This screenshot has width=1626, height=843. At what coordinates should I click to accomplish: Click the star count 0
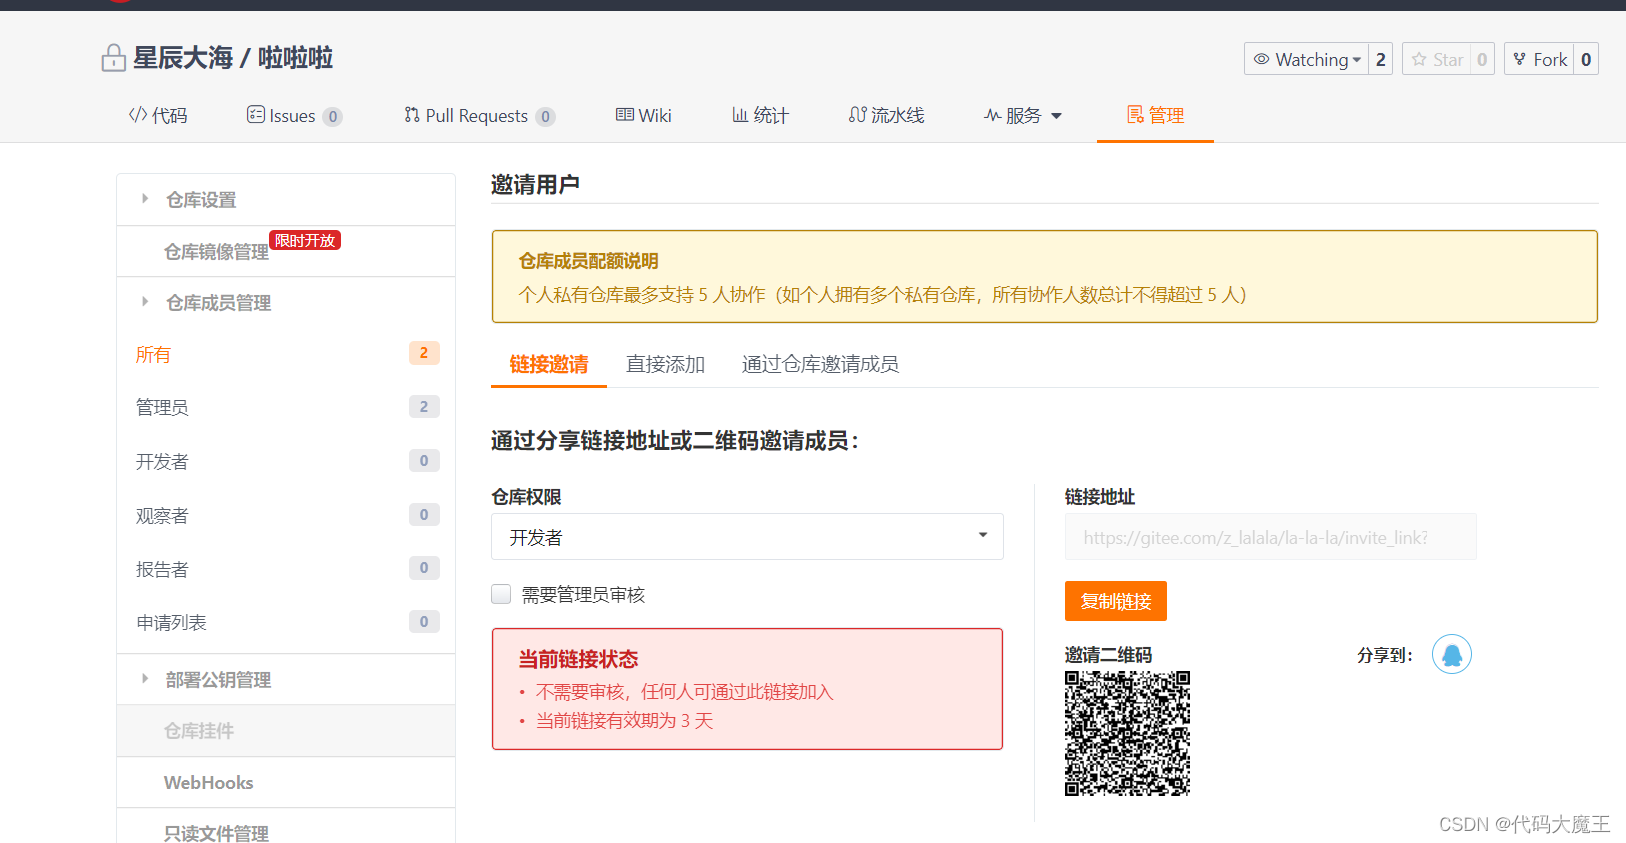click(1482, 59)
